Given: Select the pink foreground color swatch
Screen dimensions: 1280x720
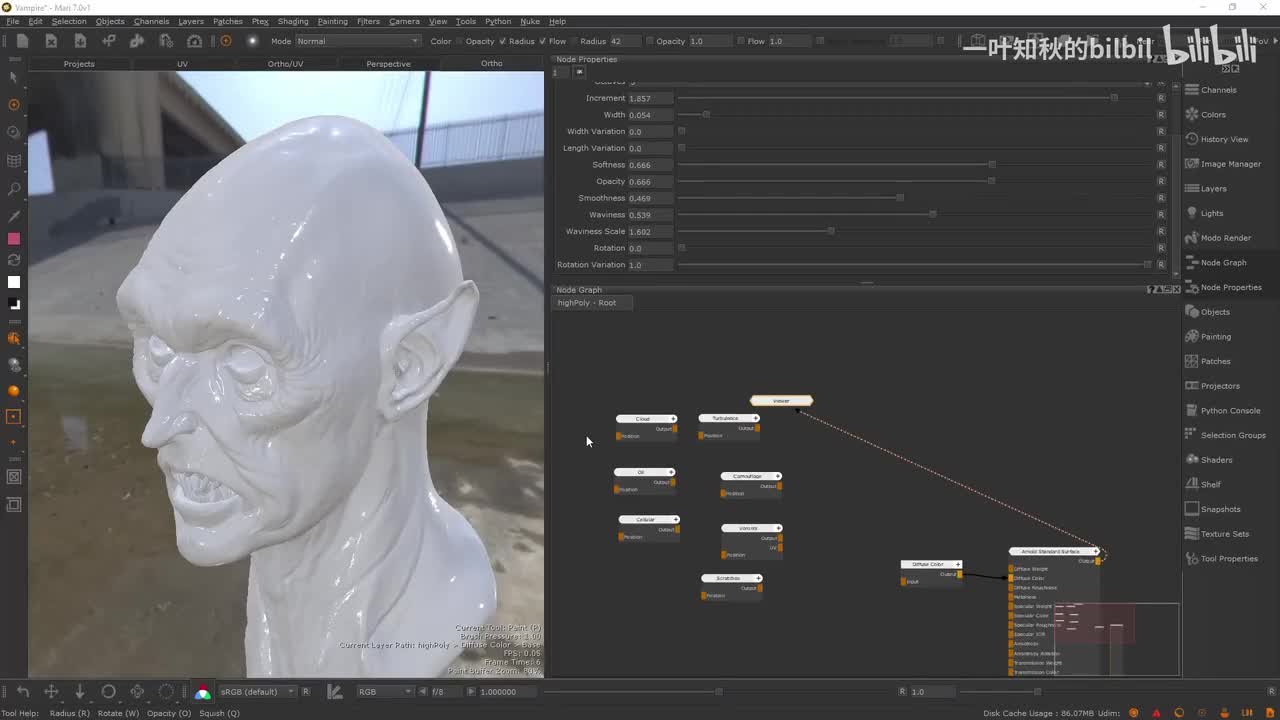Looking at the screenshot, I should 14,239.
